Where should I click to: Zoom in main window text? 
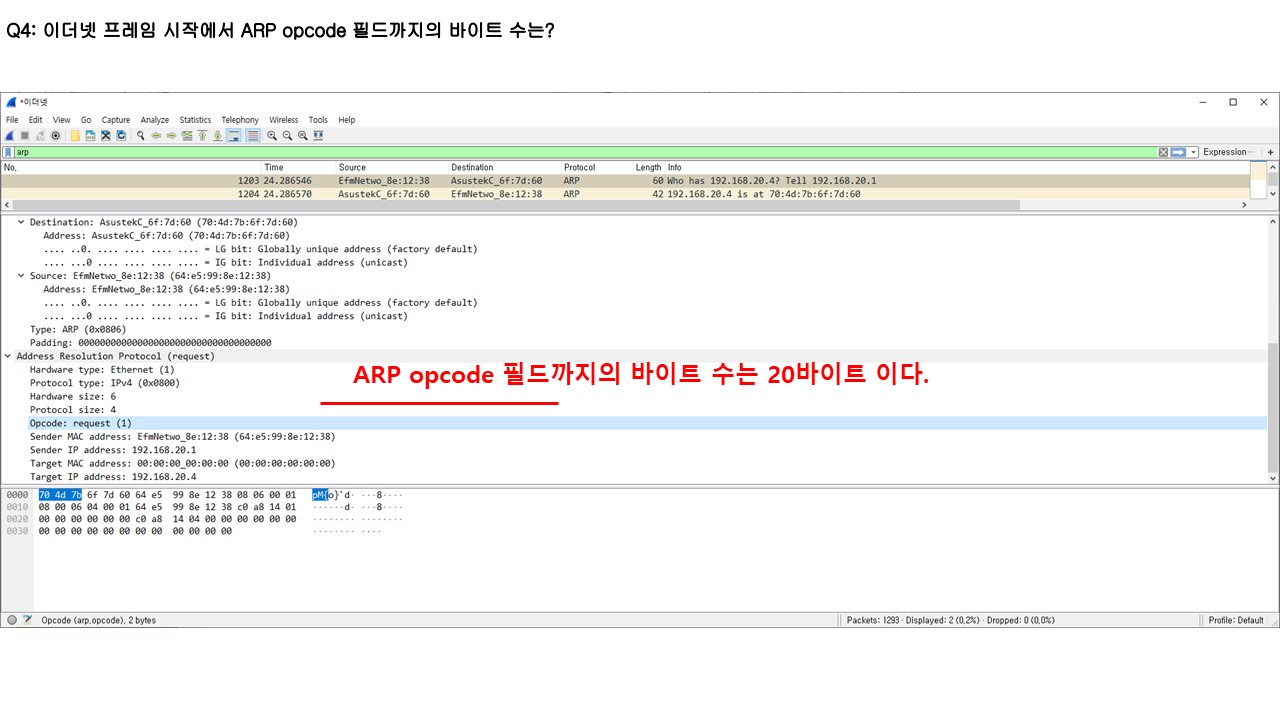(272, 135)
